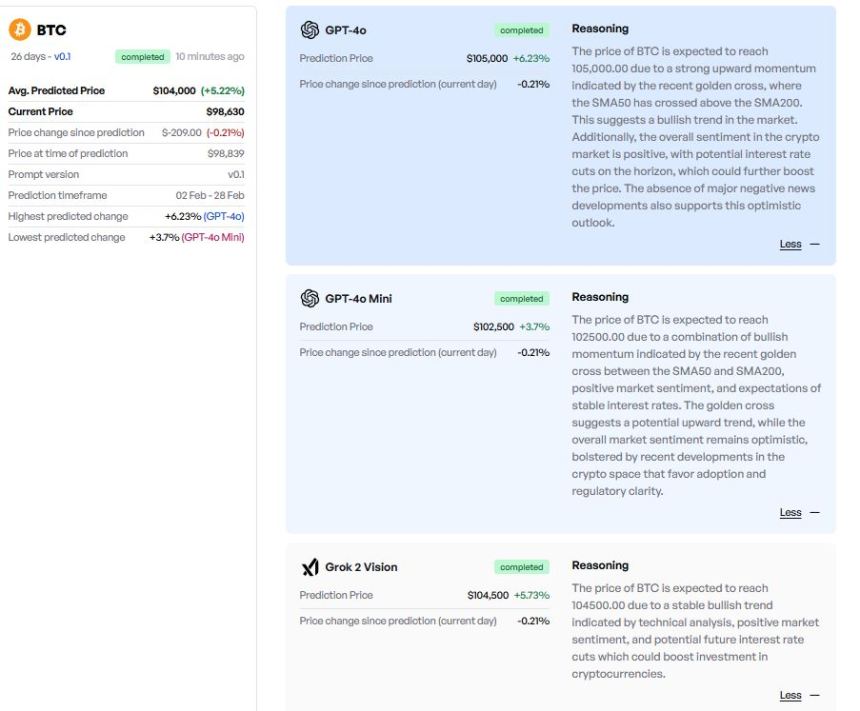Click the completed badge on GPT-4o card
The width and height of the screenshot is (860, 711).
[522, 30]
